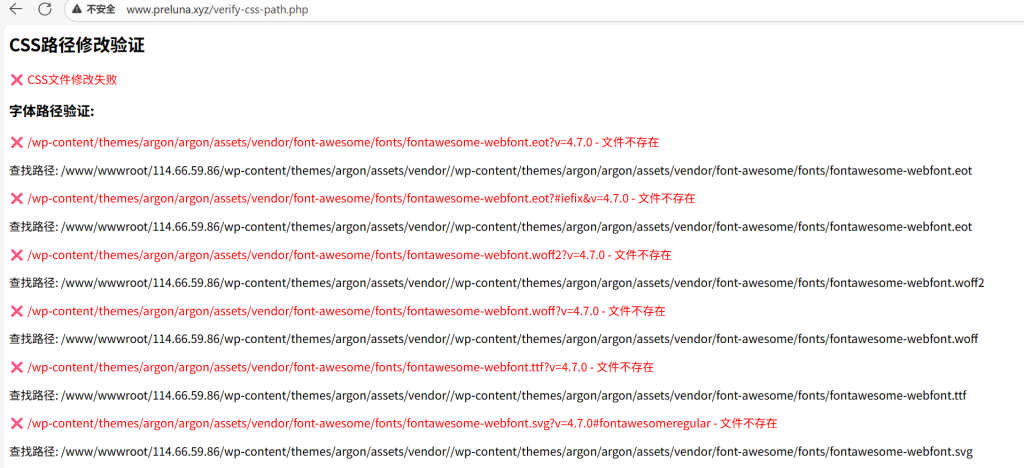Click the red X before fontawesome-webfont.eot?v=4.7.0
Screen dimensions: 1024x468
(16, 143)
